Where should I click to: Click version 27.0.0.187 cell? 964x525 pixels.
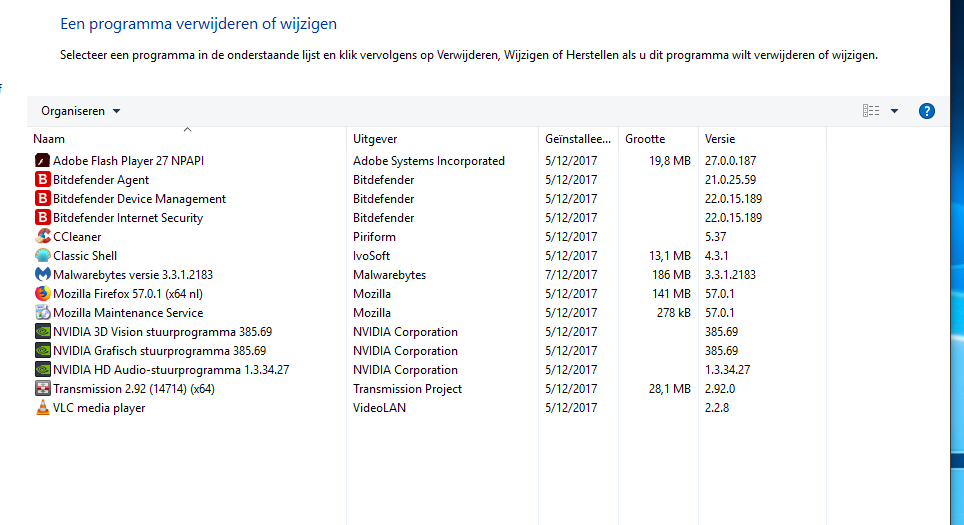pyautogui.click(x=730, y=161)
